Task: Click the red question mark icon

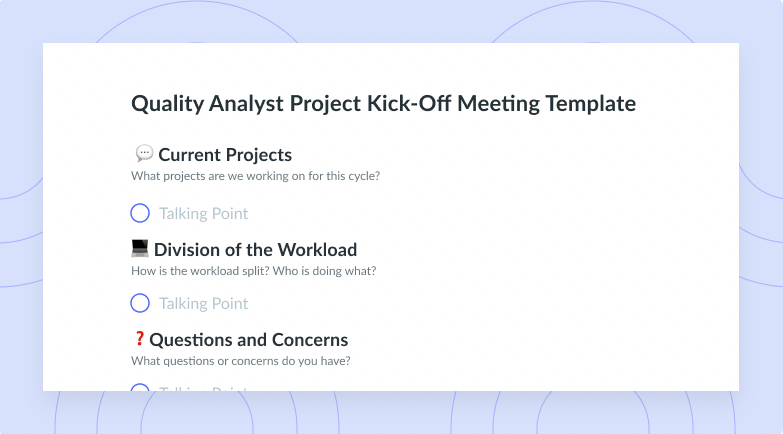Action: click(139, 339)
